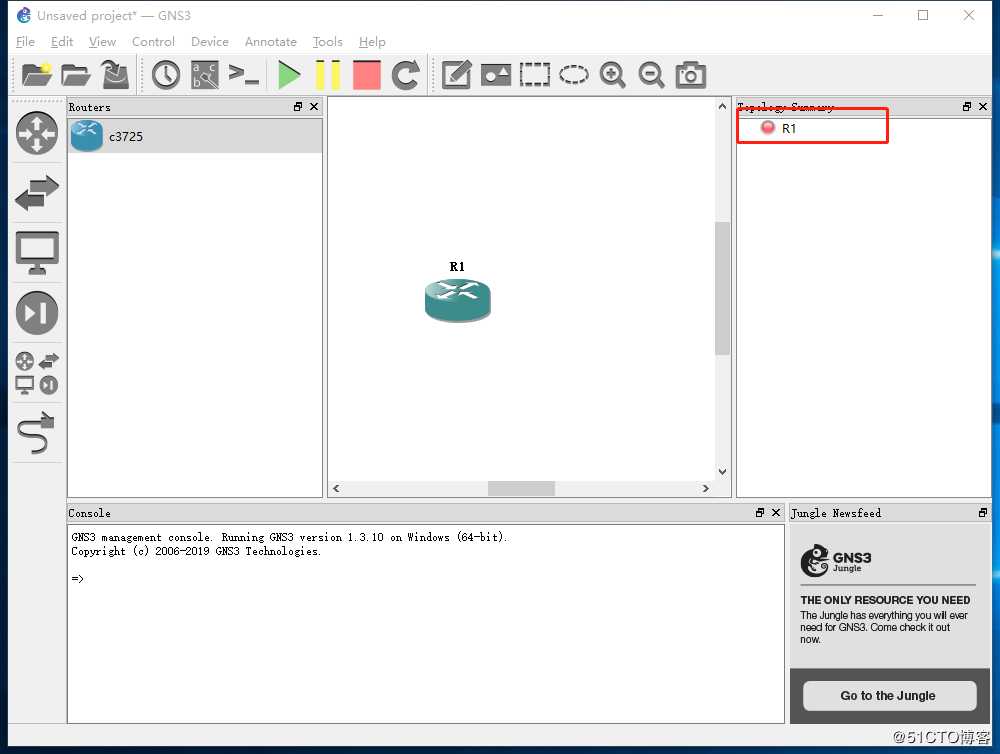Viewport: 1000px width, 754px height.
Task: Open the Device menu
Action: point(210,41)
